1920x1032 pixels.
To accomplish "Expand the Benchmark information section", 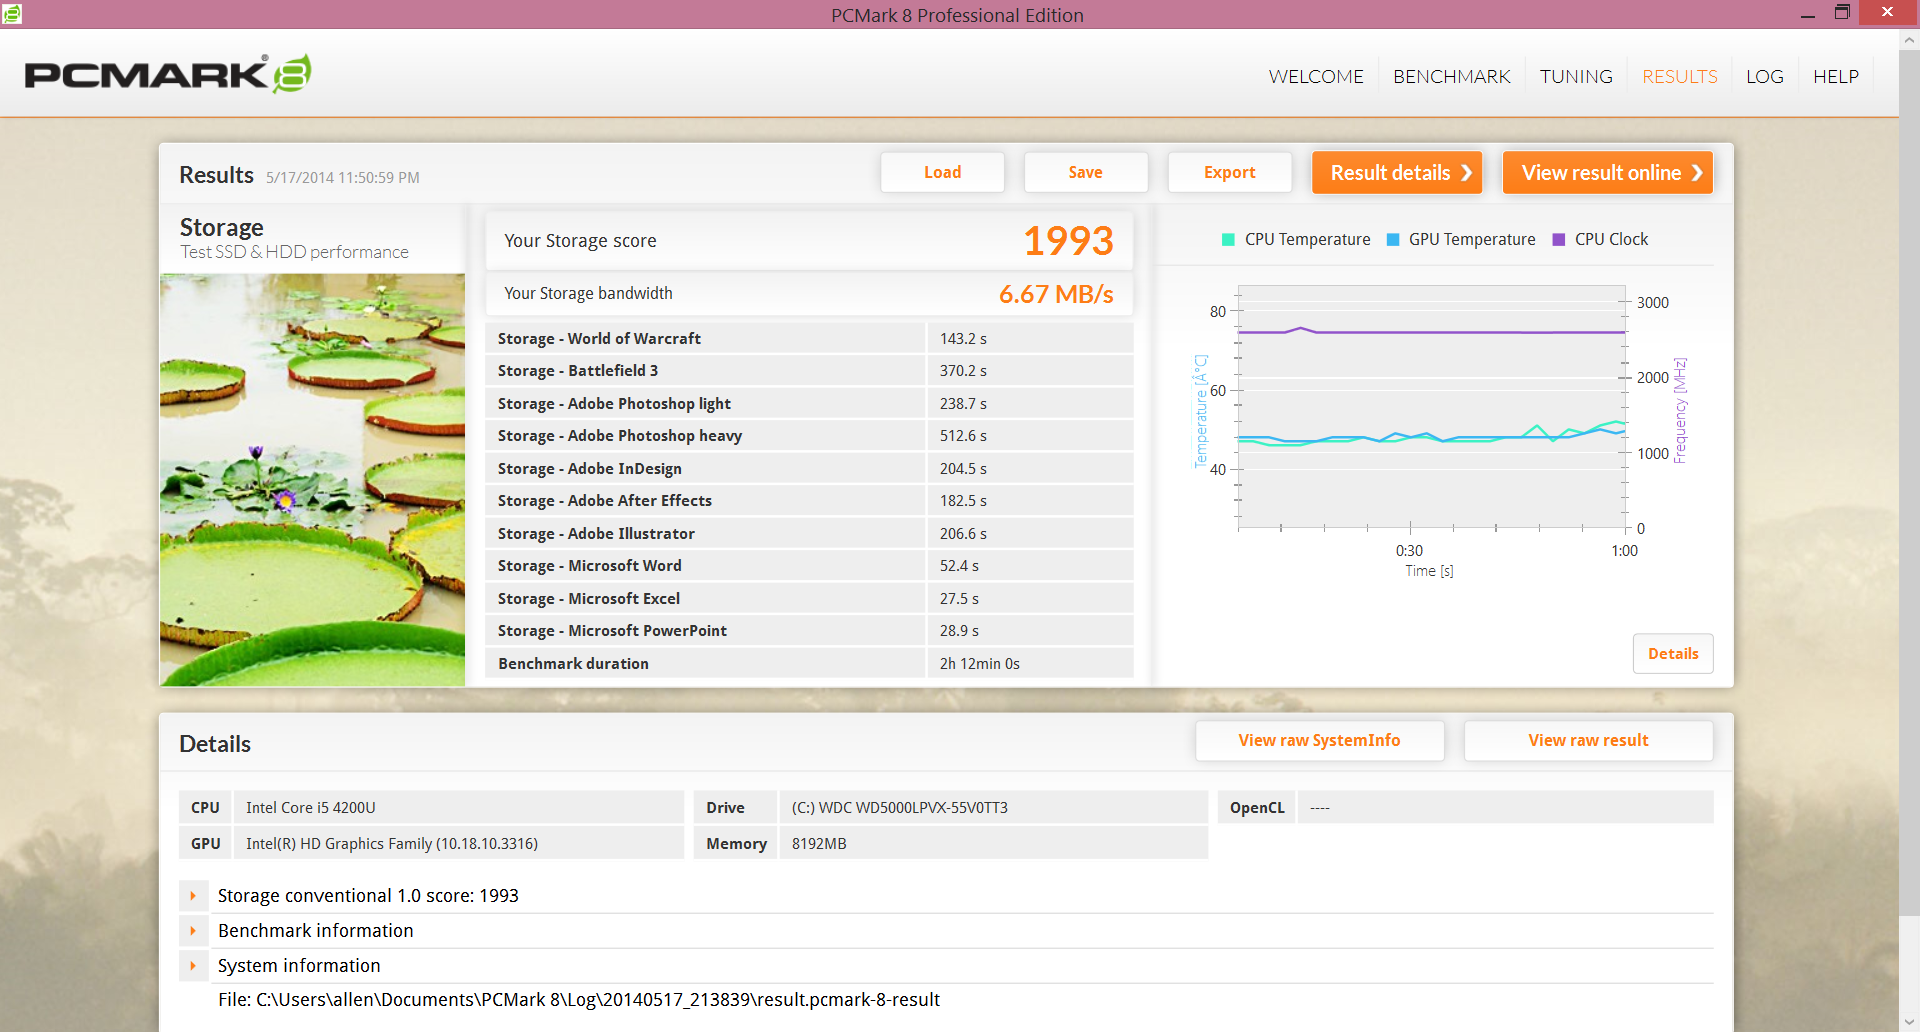I will point(193,930).
